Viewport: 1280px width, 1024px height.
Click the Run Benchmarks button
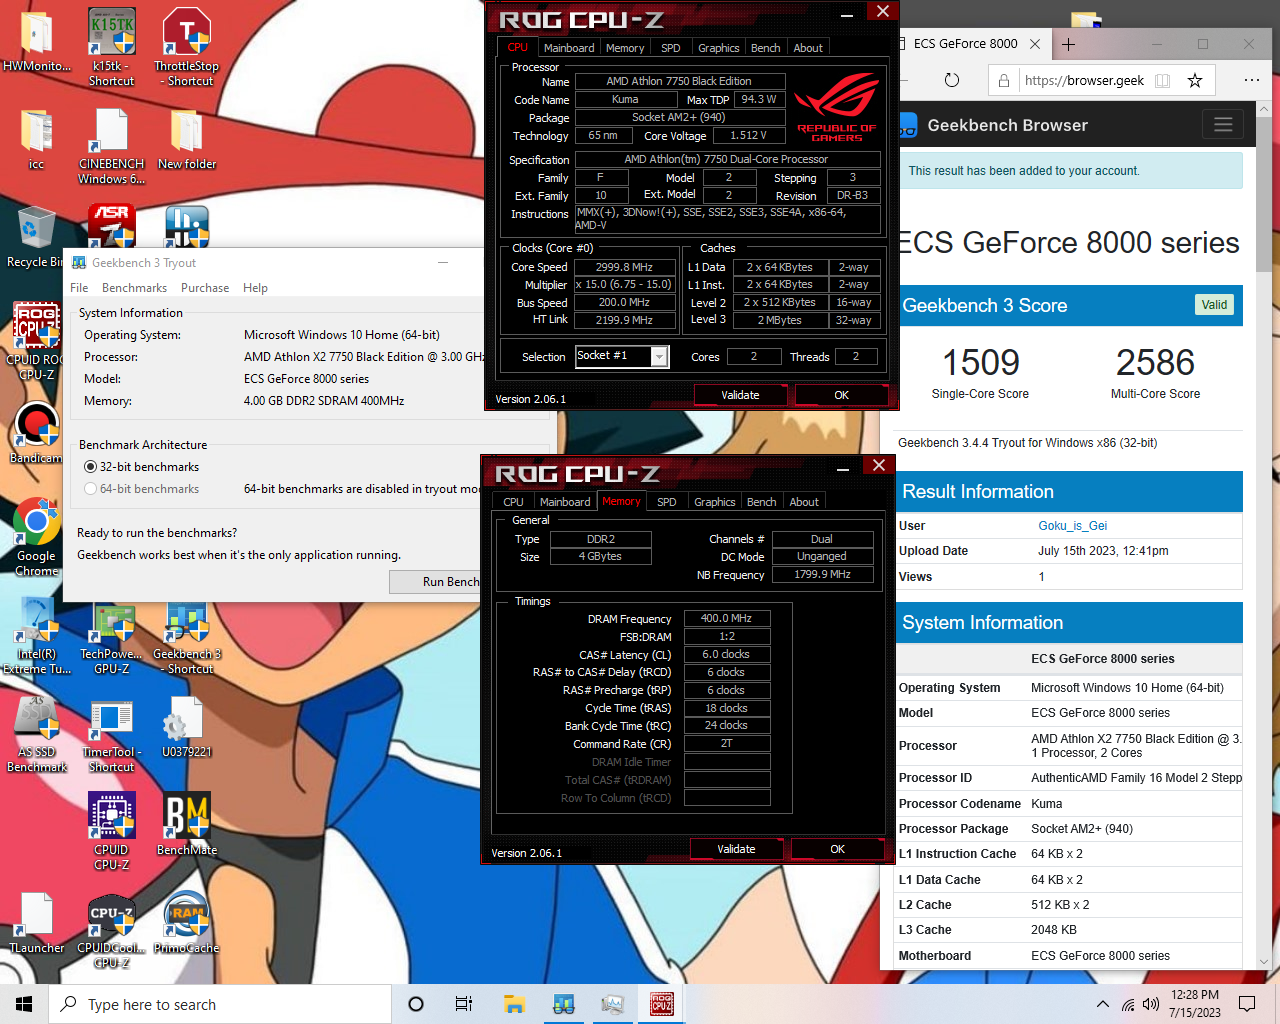point(436,581)
